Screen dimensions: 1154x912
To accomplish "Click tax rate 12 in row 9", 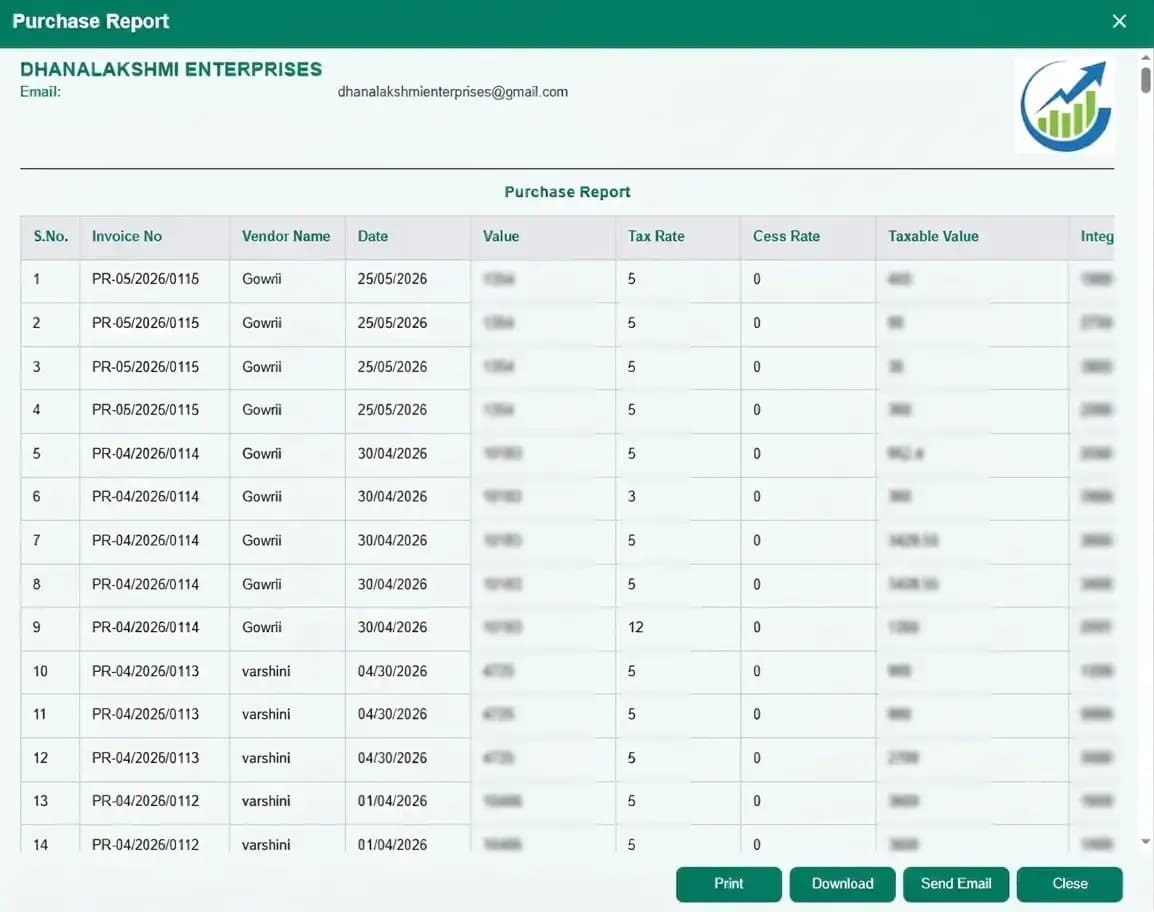I will pos(635,627).
